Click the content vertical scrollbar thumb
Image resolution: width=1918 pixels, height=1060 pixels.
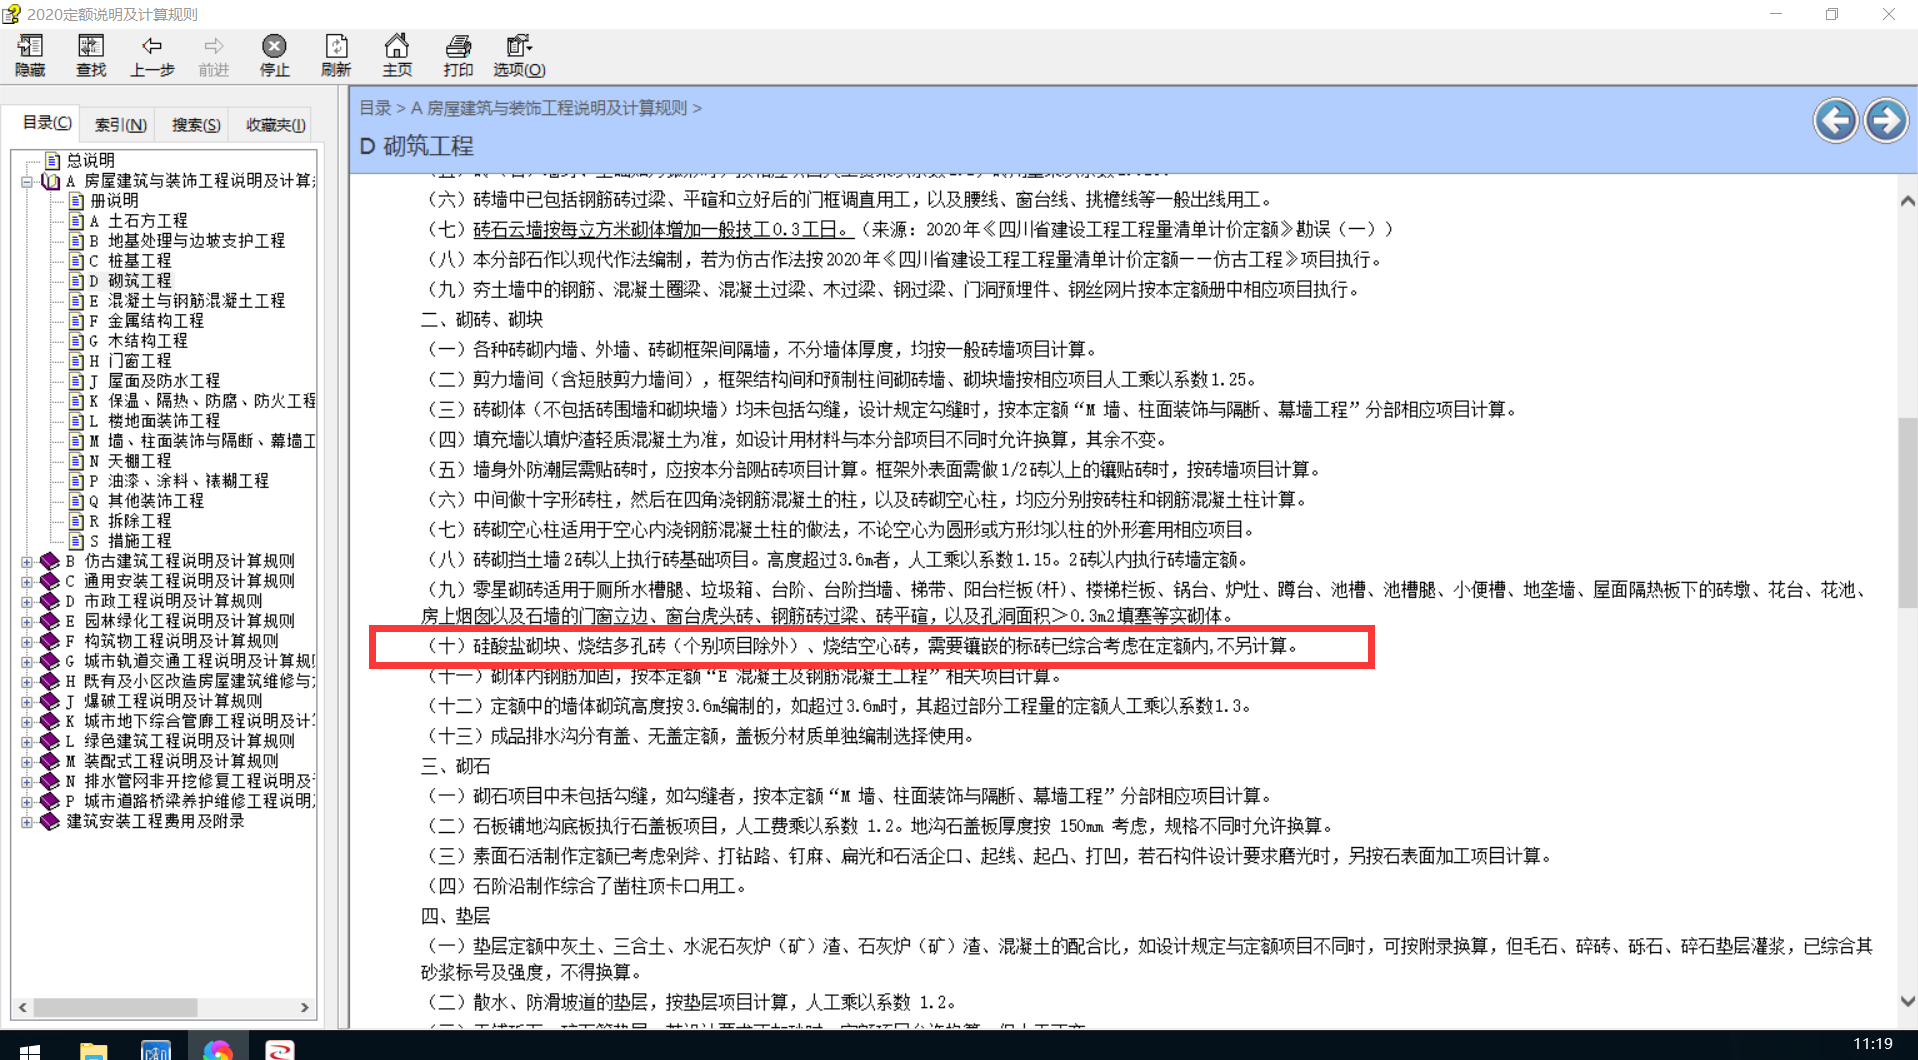pos(1907,513)
